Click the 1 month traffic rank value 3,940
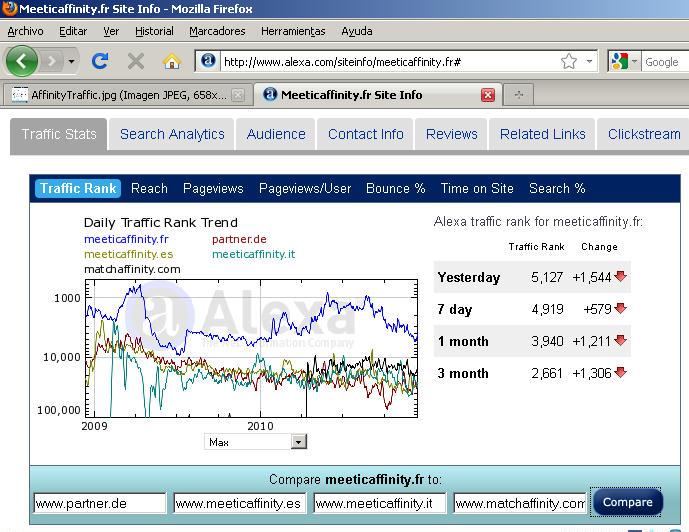 pyautogui.click(x=547, y=341)
